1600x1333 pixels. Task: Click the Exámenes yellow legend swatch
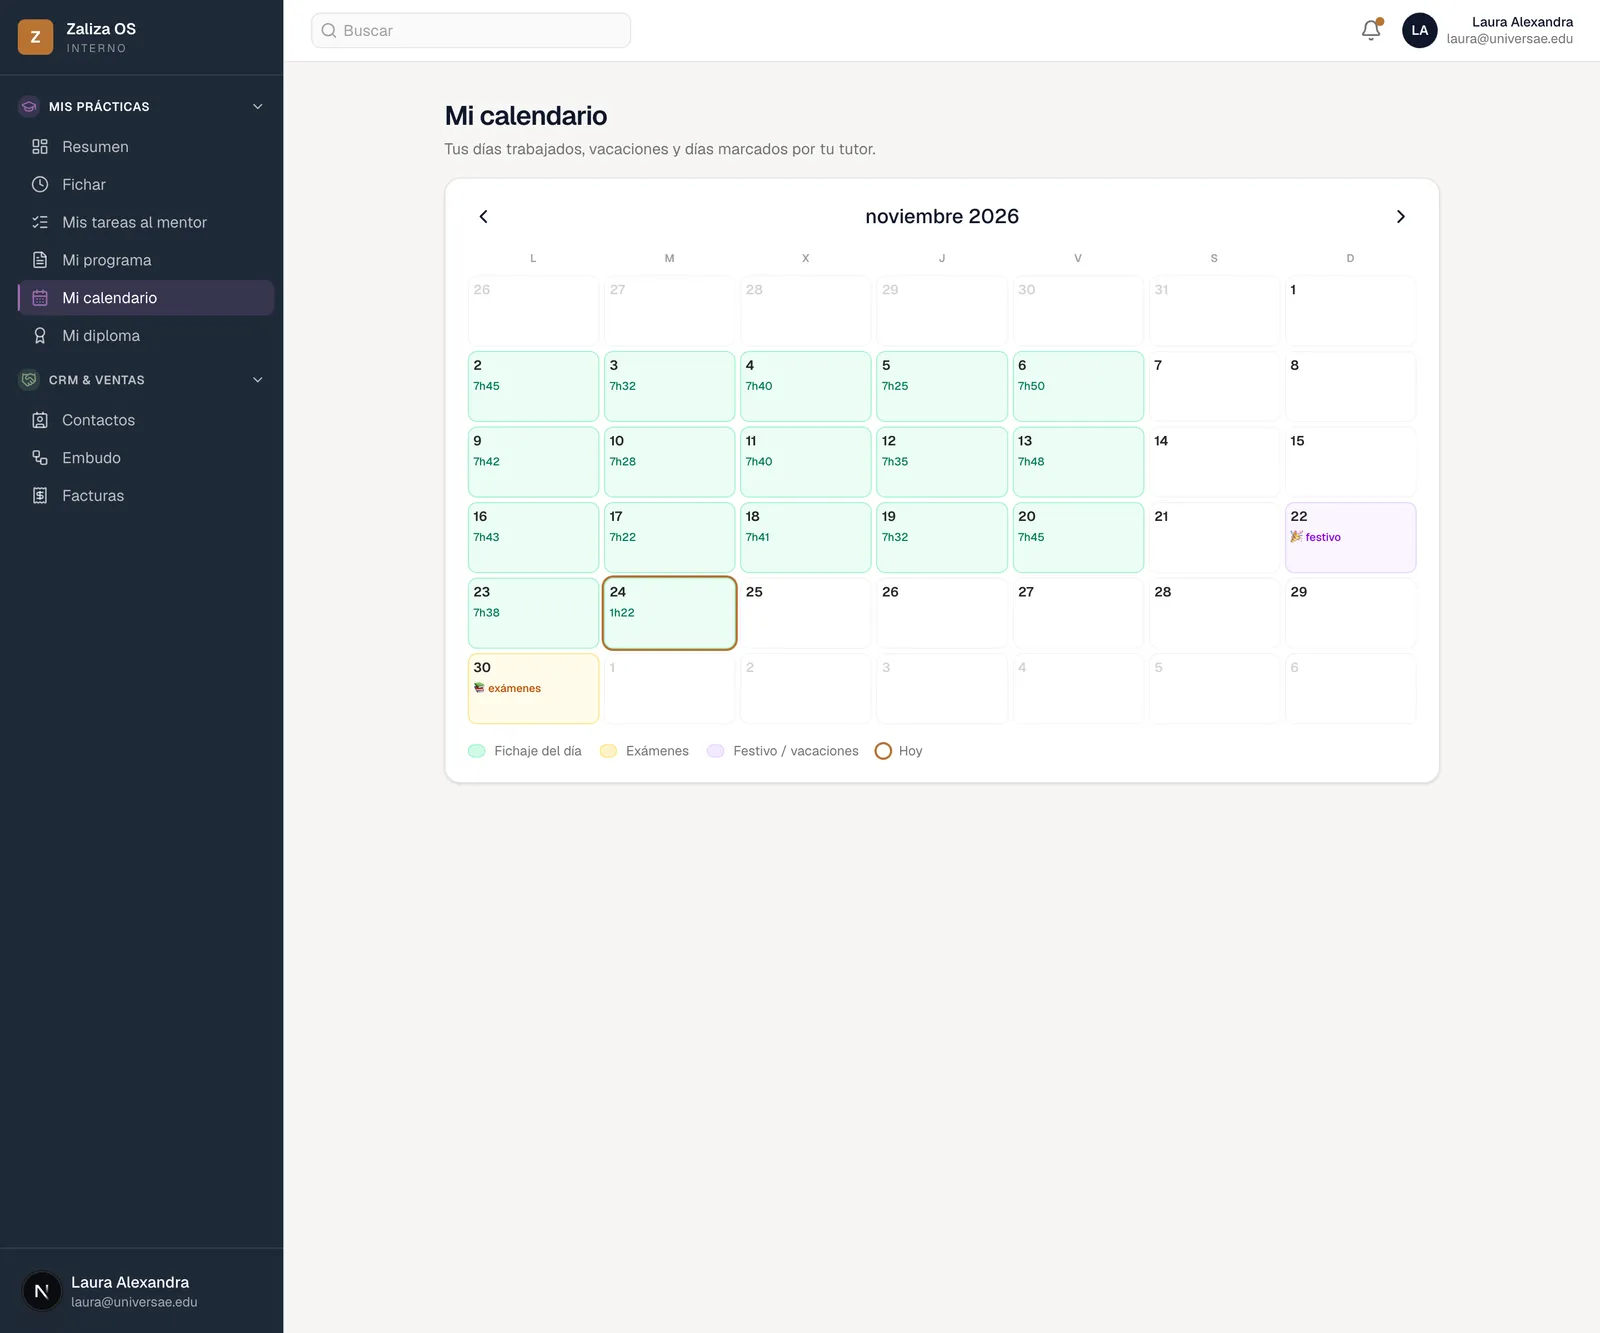(608, 751)
